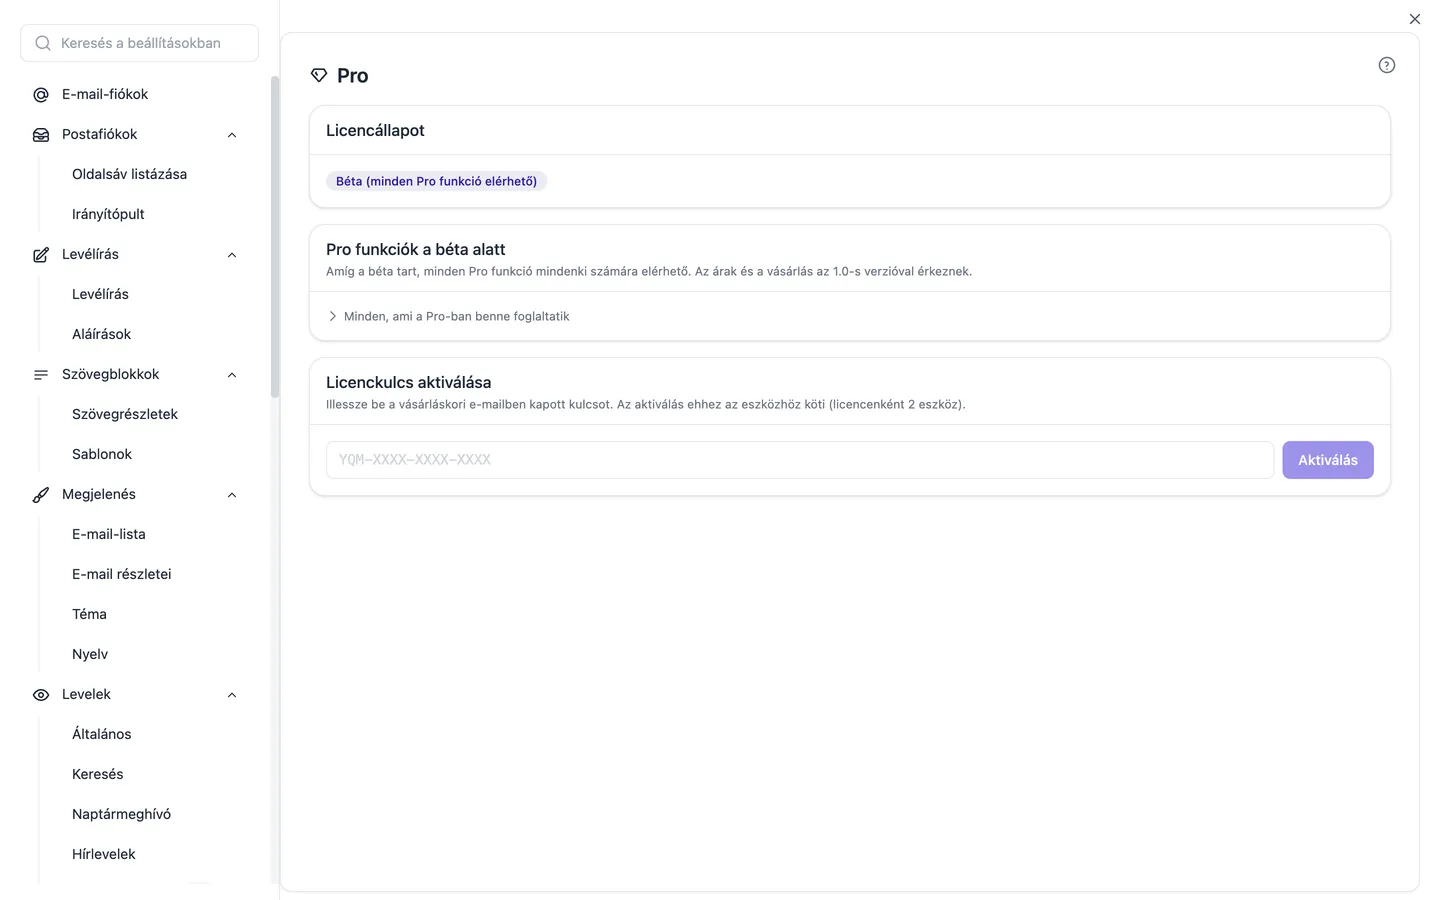1440x900 pixels.
Task: Focus the license key input field
Action: point(800,460)
